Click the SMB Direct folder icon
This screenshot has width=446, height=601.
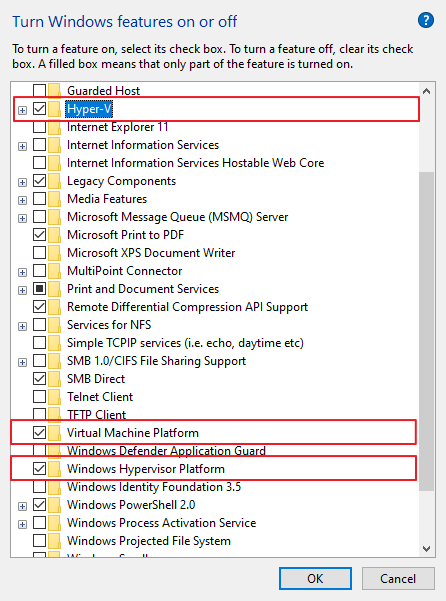(x=54, y=379)
